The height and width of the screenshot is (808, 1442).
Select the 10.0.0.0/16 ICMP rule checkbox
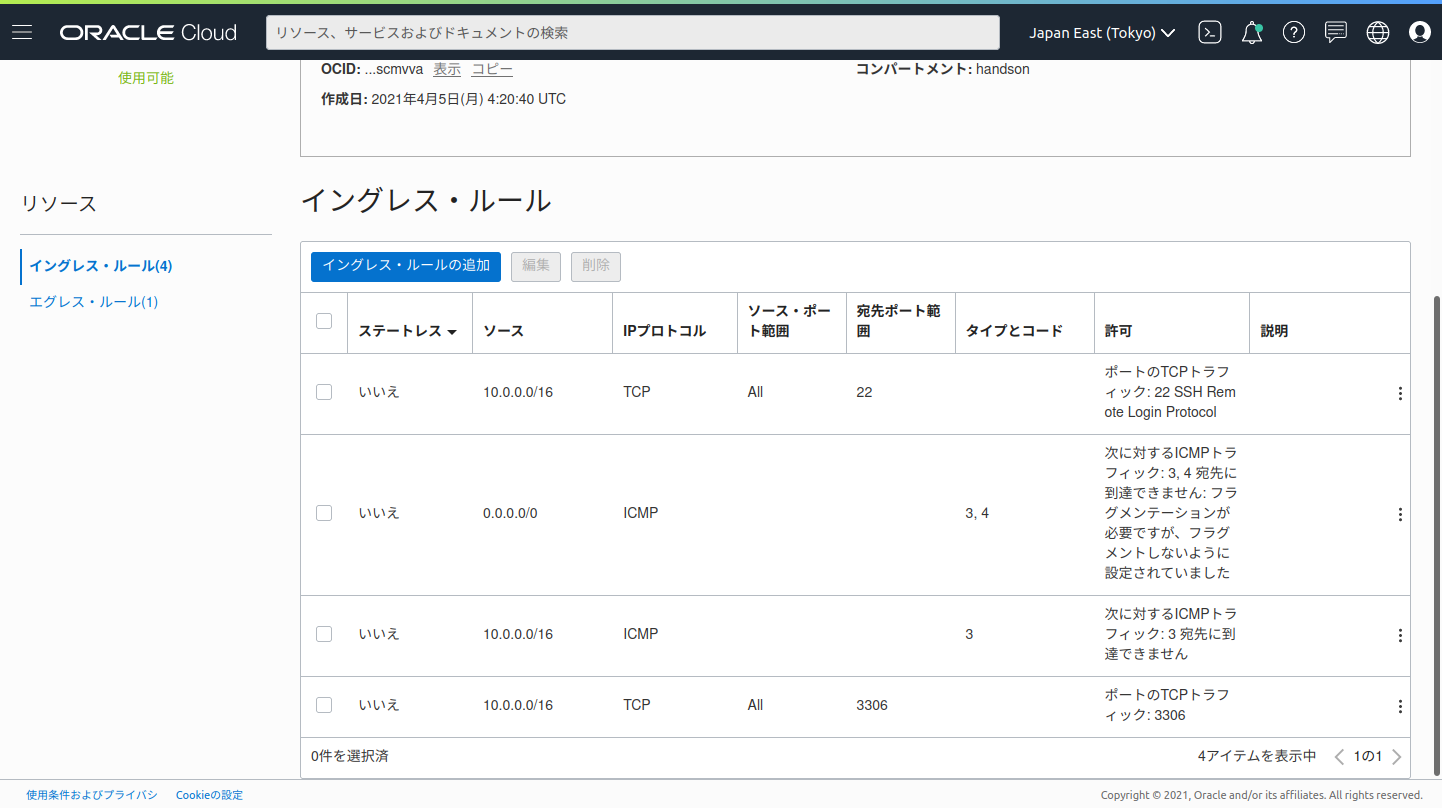324,634
